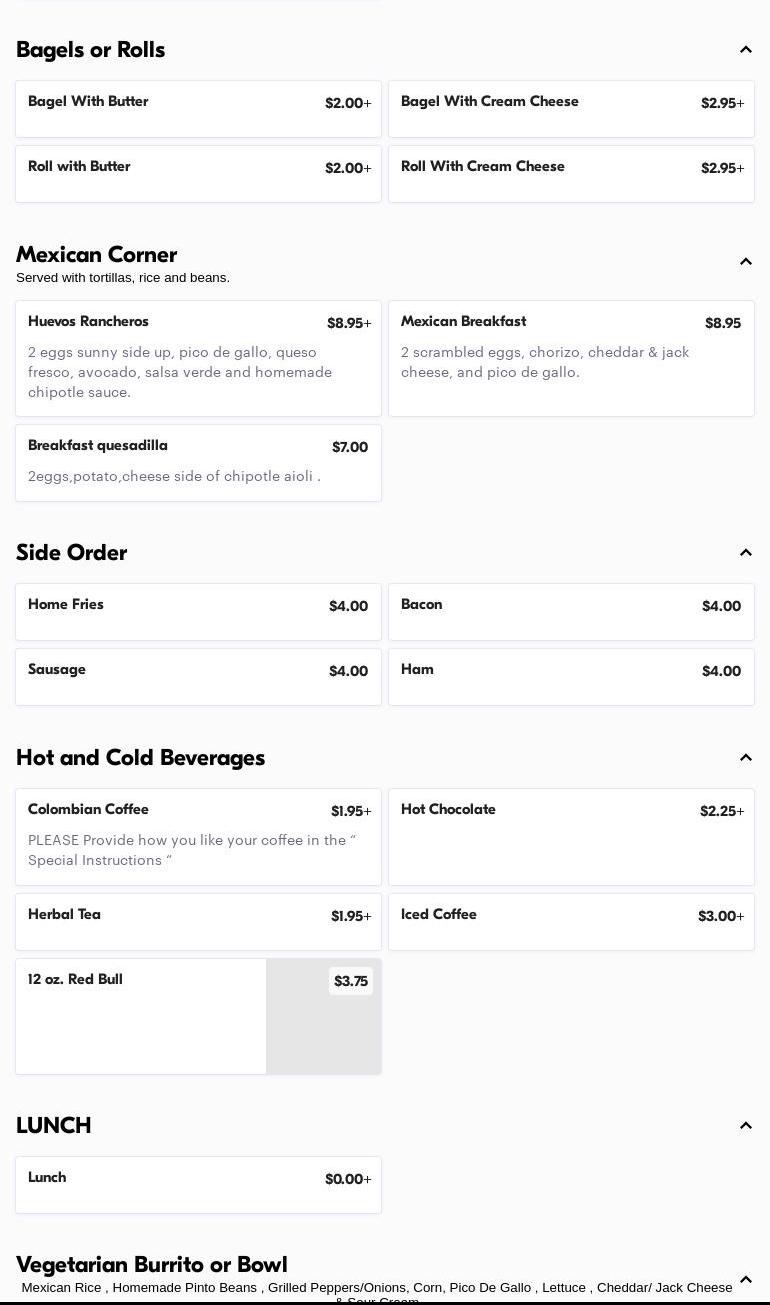Add Home Fries side order
770x1305 pixels.
point(198,612)
